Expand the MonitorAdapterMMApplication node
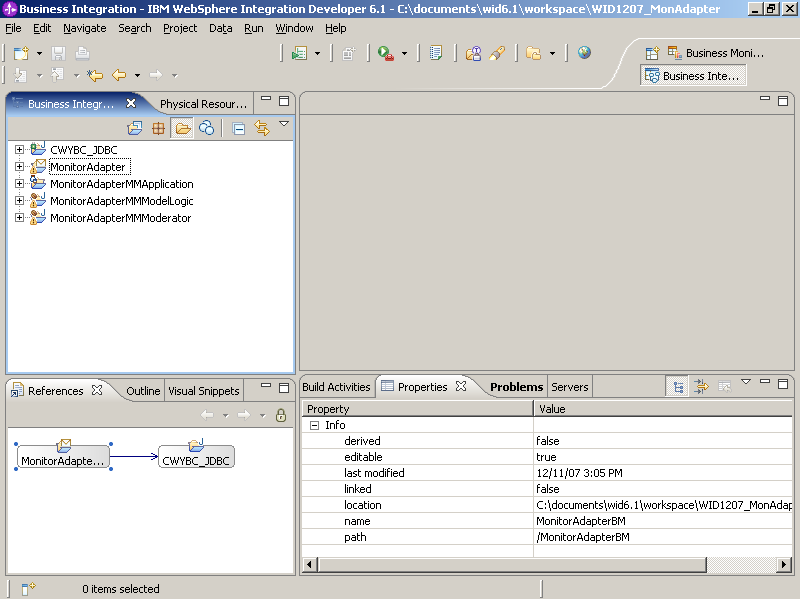800x600 pixels. (19, 184)
